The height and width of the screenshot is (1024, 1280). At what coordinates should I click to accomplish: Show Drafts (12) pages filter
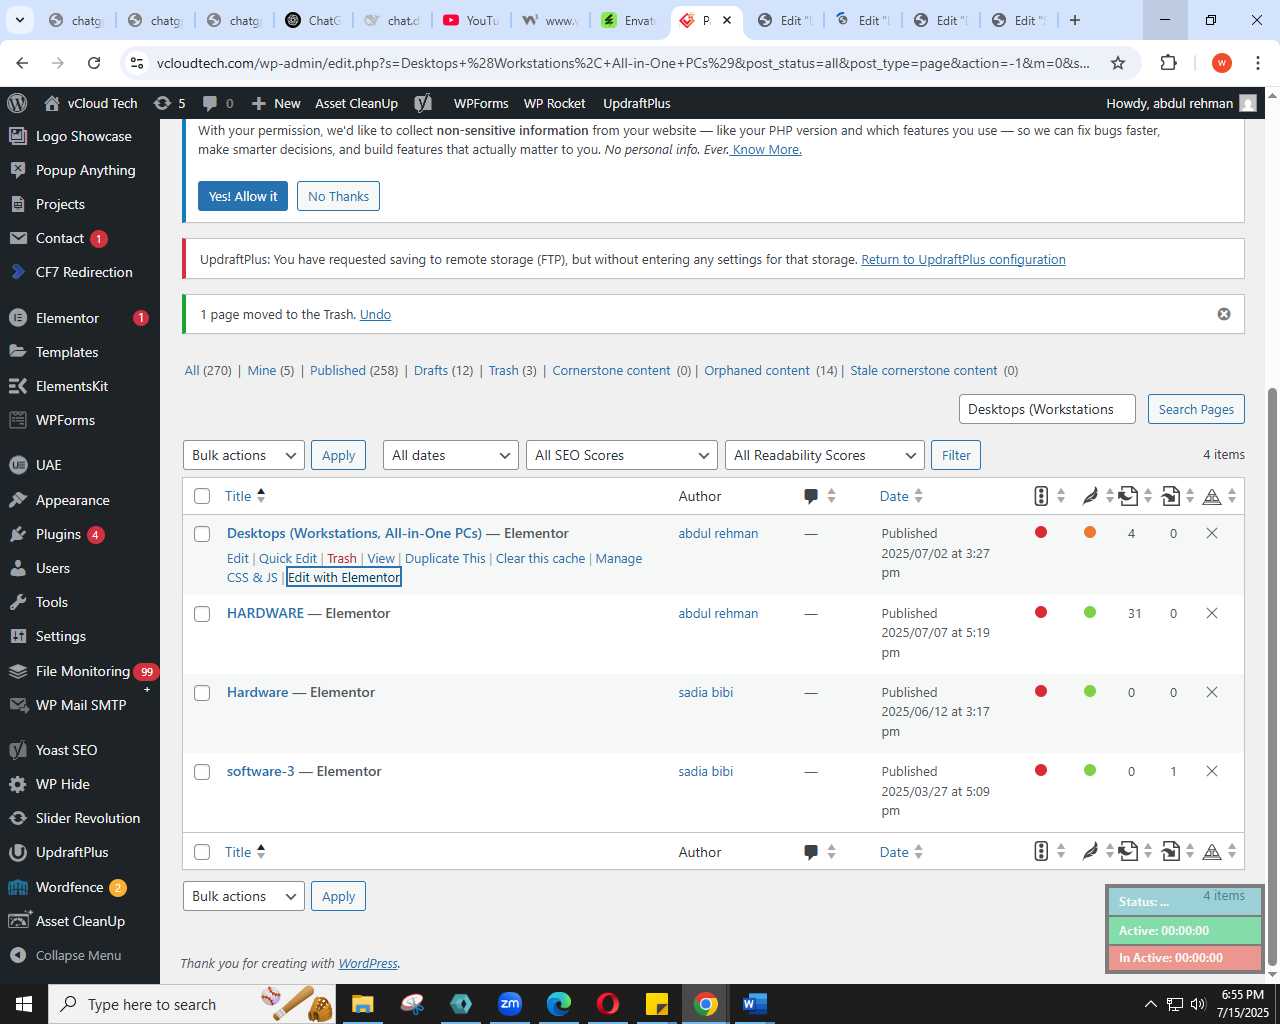(443, 370)
